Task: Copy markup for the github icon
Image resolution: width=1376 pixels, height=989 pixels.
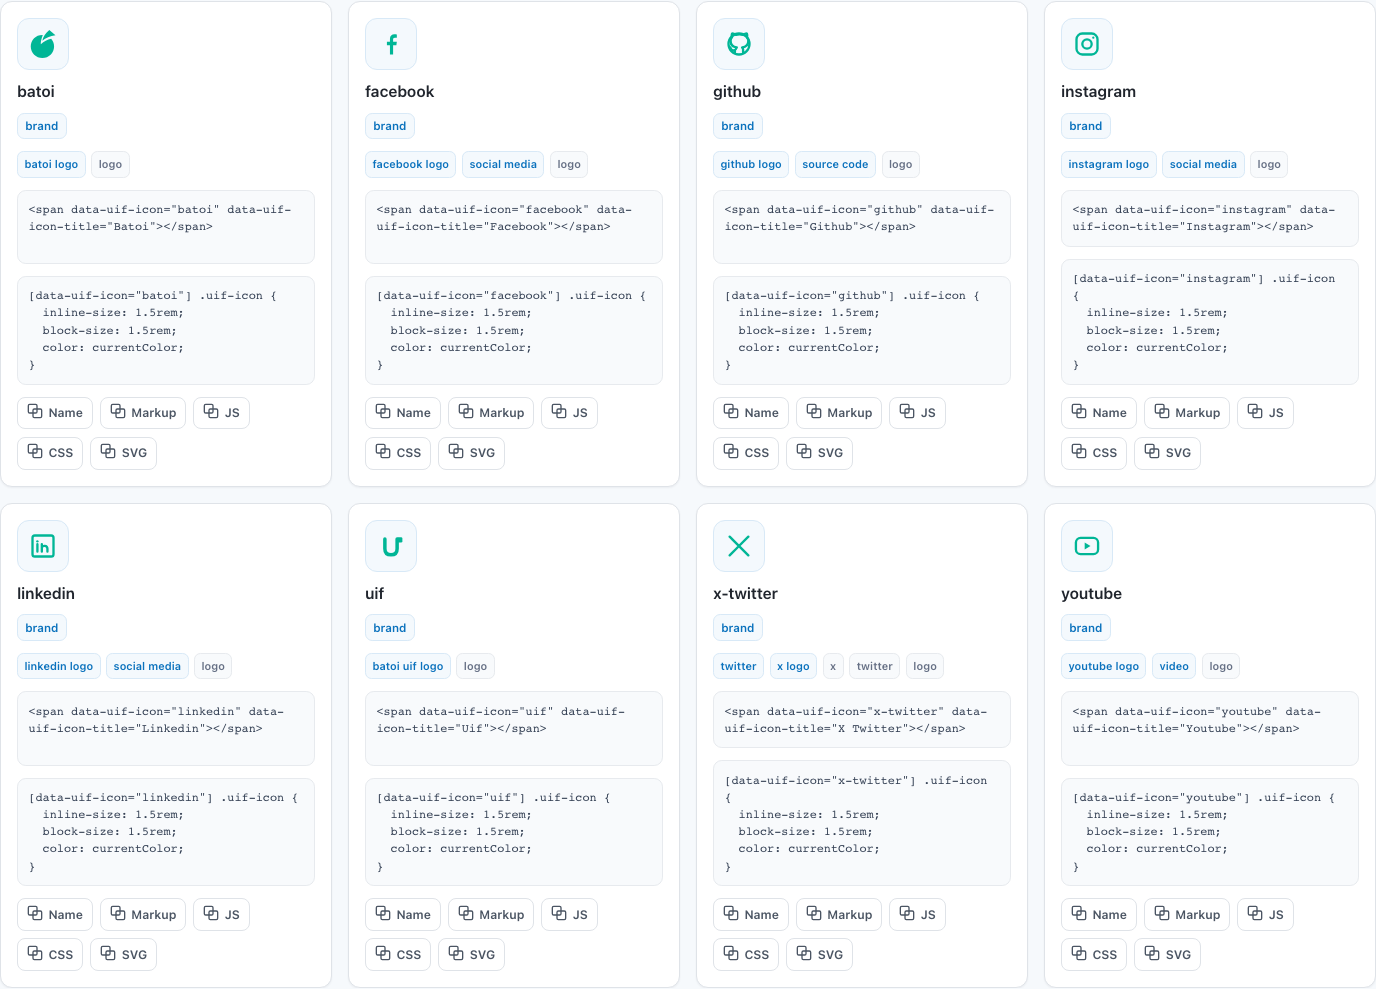Action: (x=839, y=413)
